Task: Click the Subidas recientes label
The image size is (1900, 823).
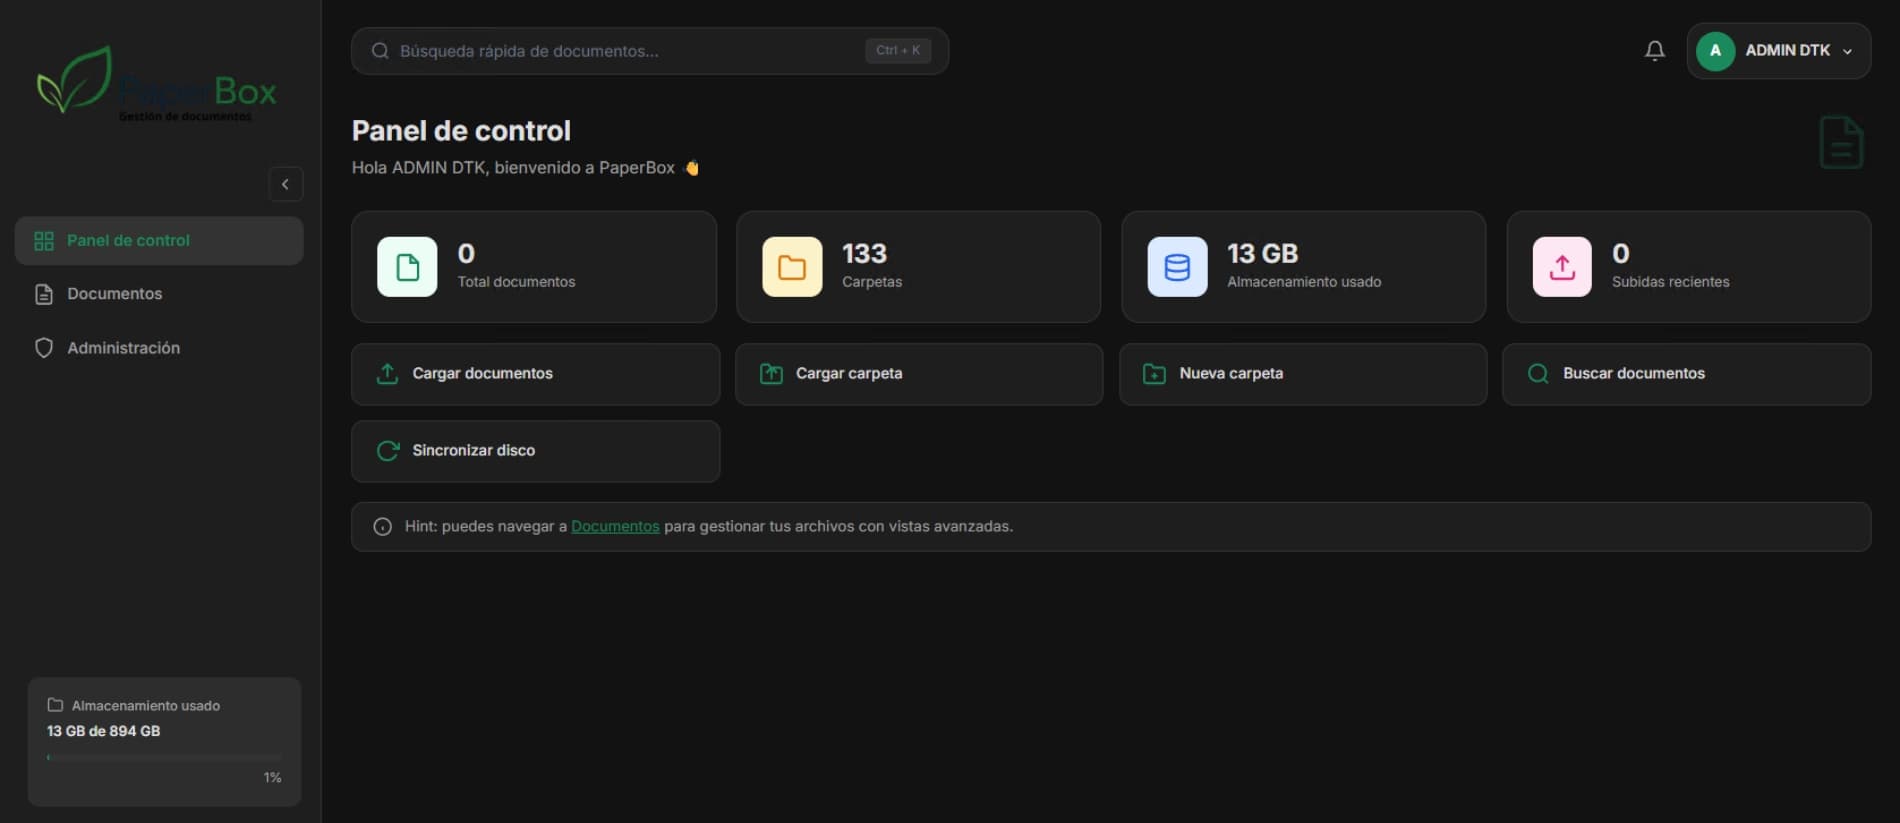Action: (1670, 282)
